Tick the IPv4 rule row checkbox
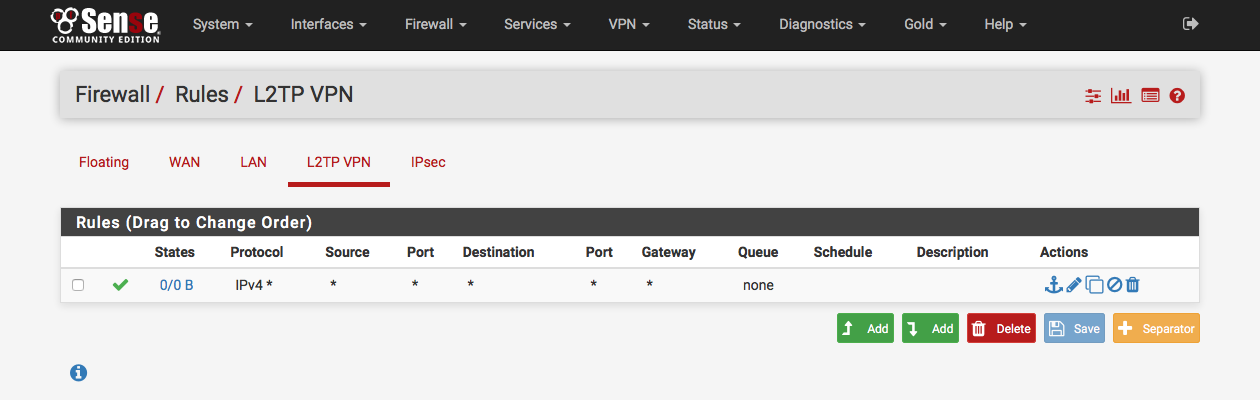Viewport: 1260px width, 400px height. pyautogui.click(x=78, y=285)
